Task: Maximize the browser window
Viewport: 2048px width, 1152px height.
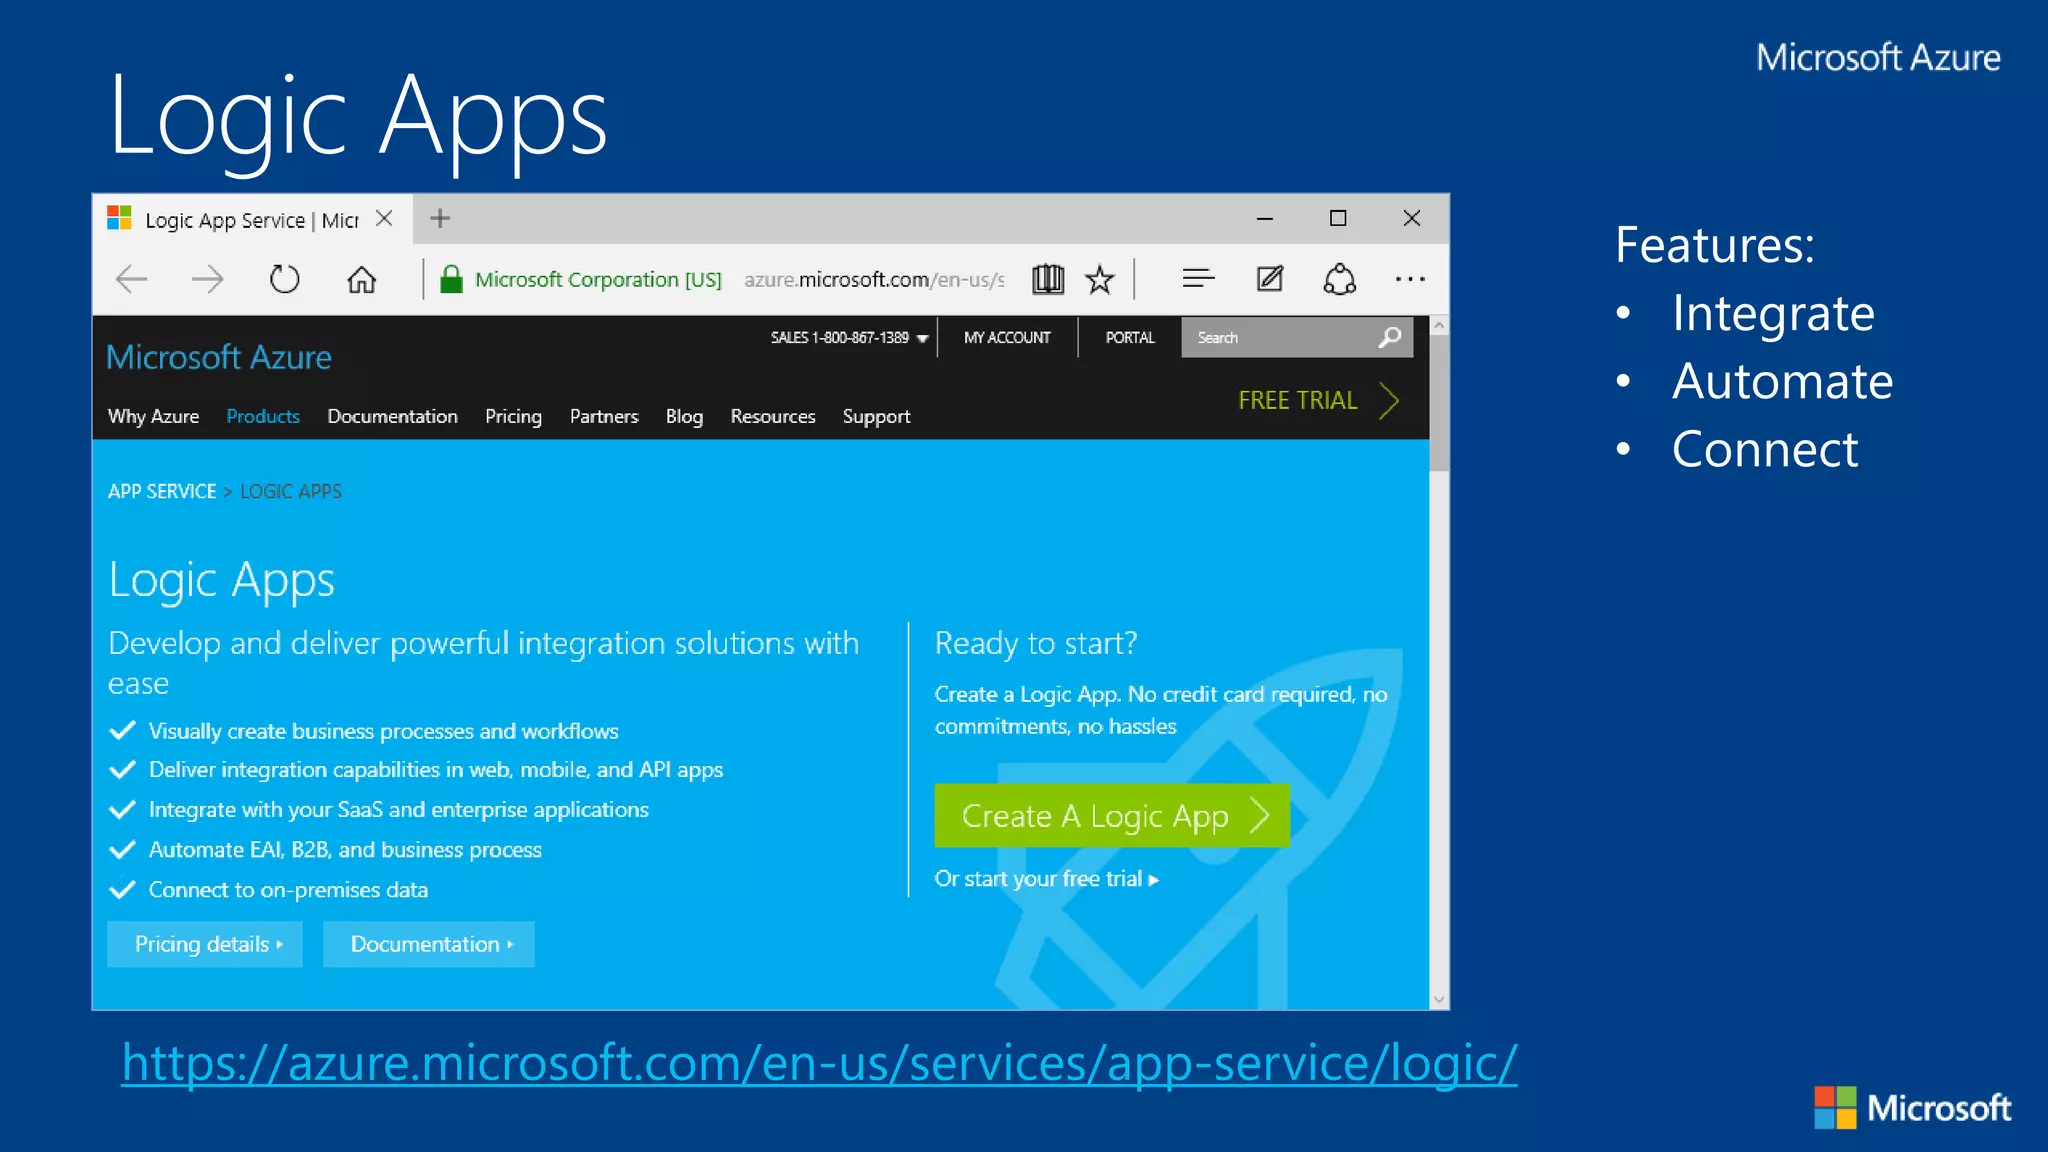Action: tap(1338, 218)
